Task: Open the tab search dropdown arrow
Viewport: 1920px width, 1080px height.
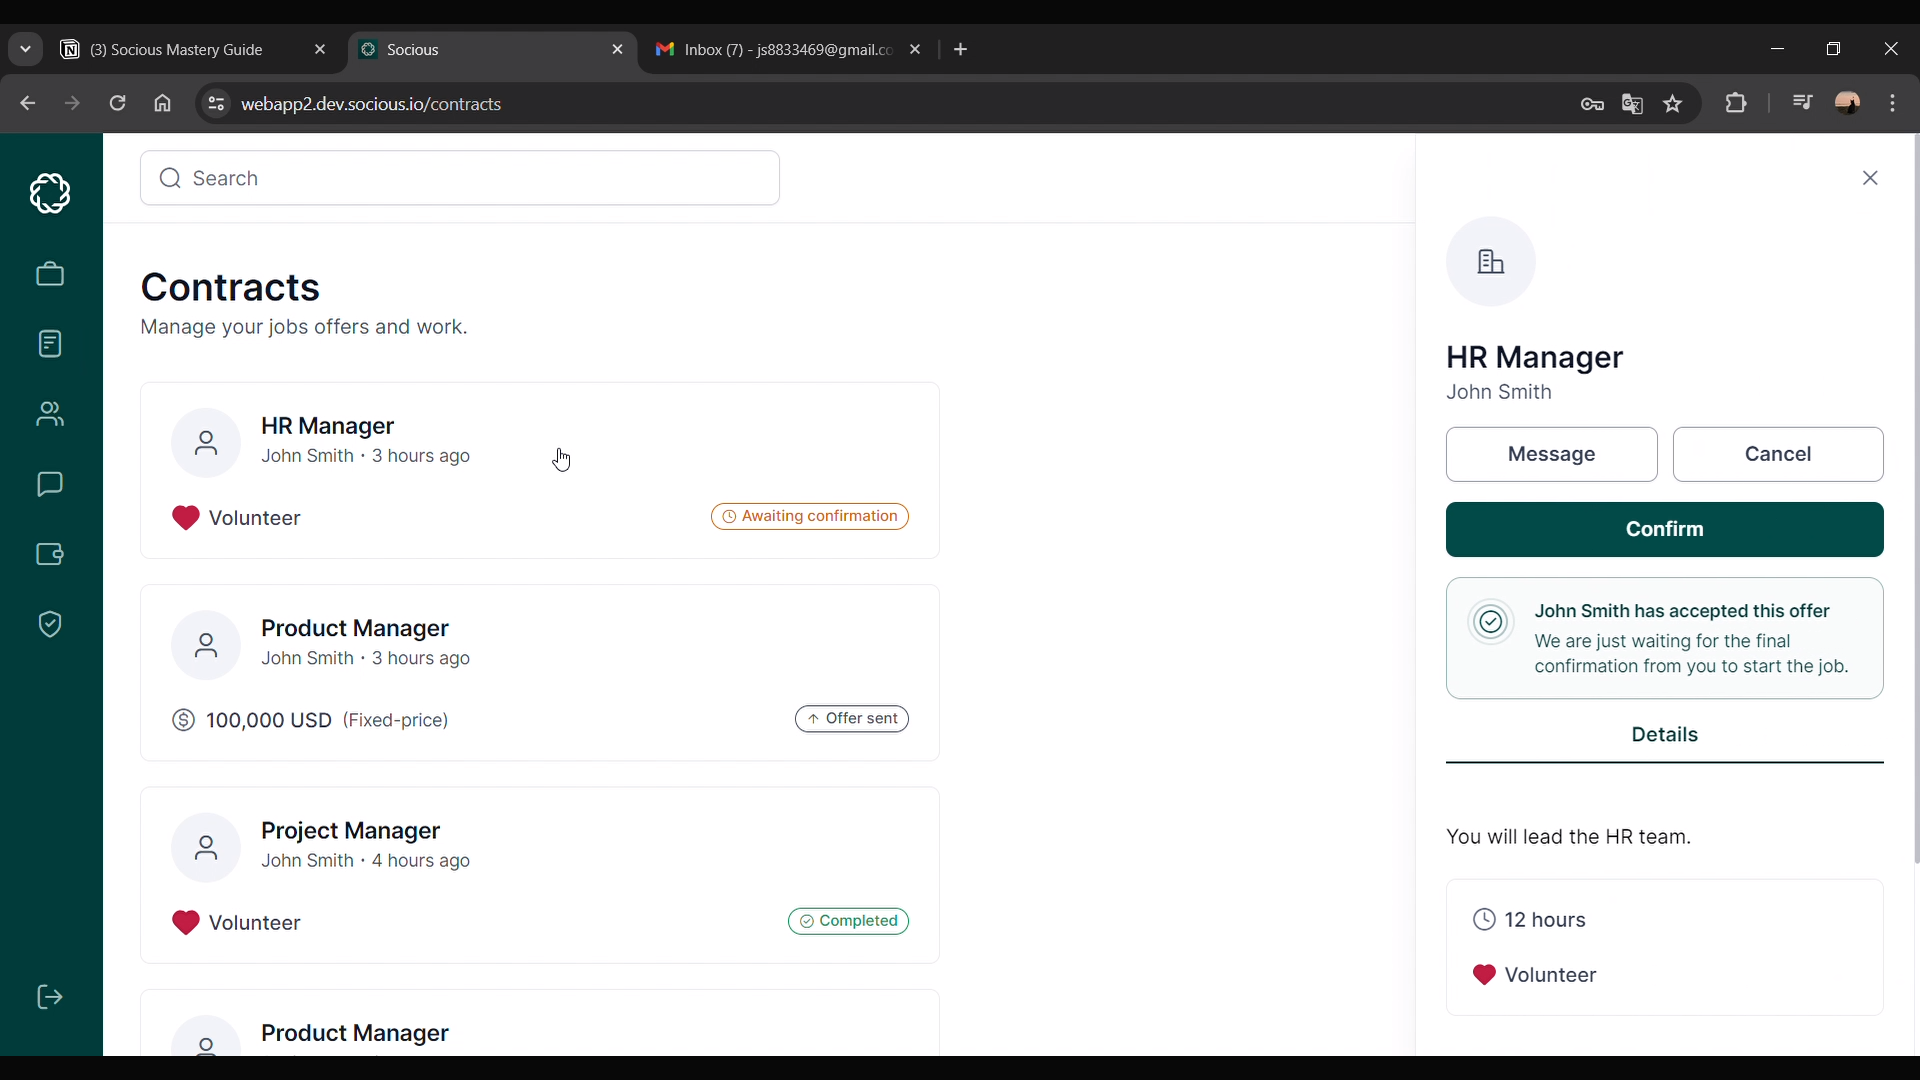Action: tap(25, 49)
